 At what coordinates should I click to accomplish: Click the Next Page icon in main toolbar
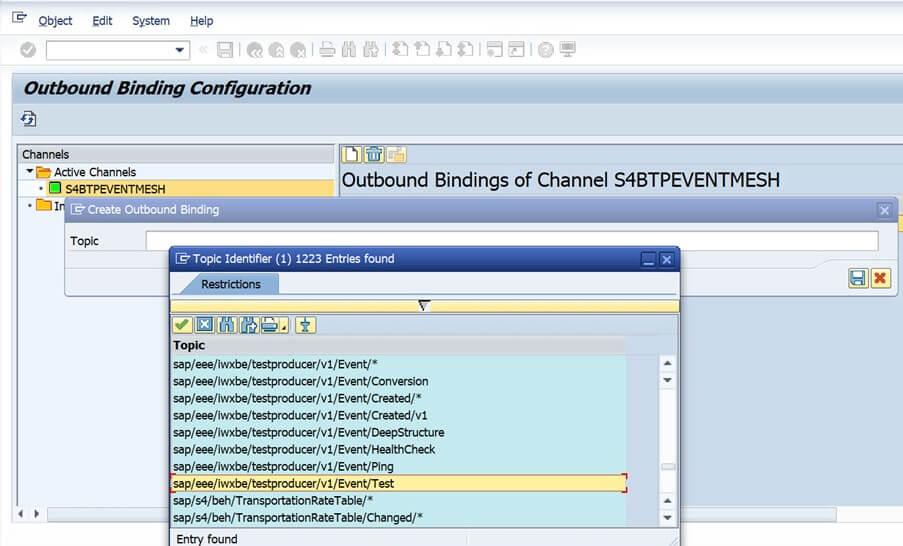click(443, 50)
